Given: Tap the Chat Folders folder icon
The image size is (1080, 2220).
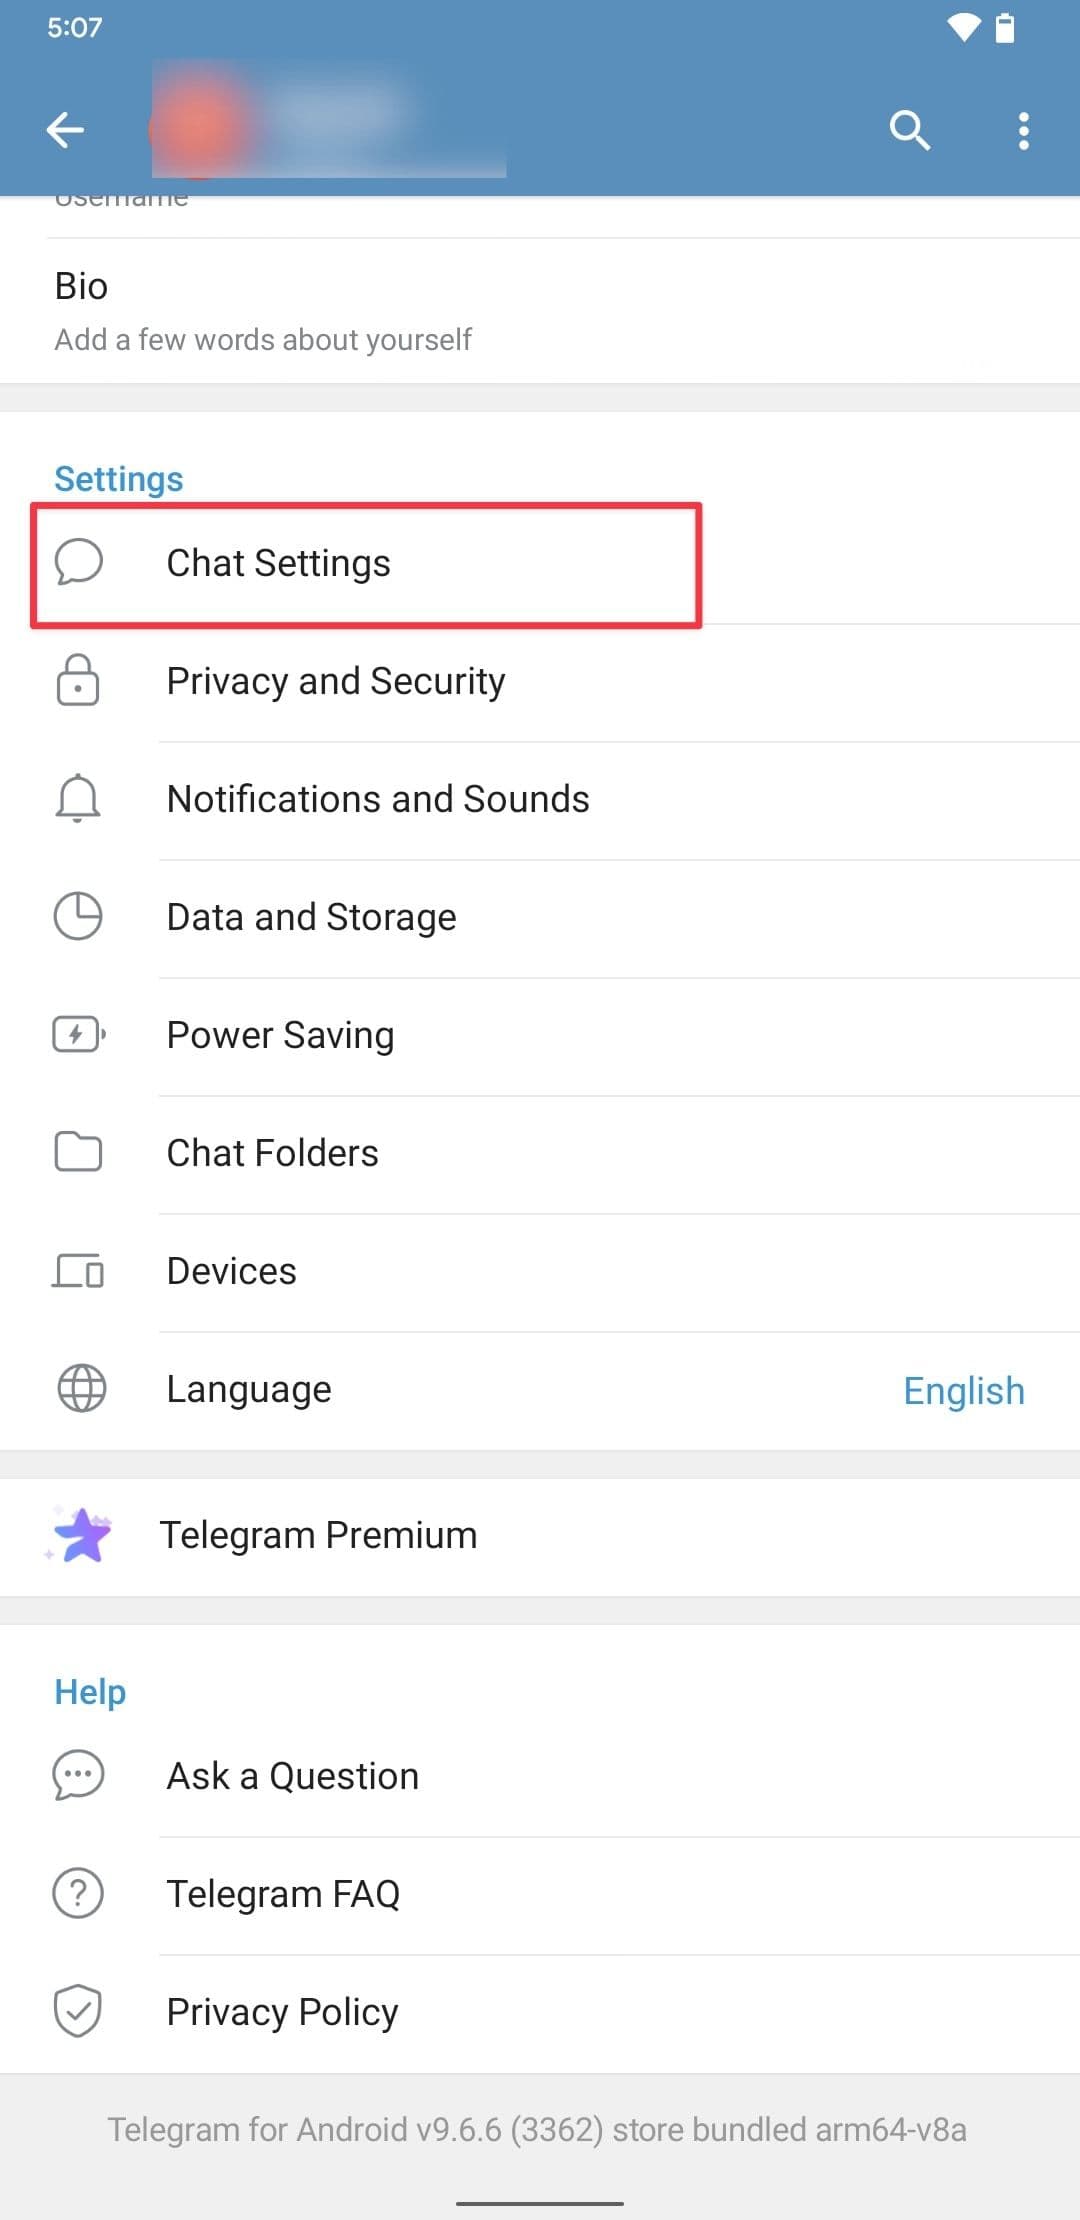Looking at the screenshot, I should (78, 1152).
